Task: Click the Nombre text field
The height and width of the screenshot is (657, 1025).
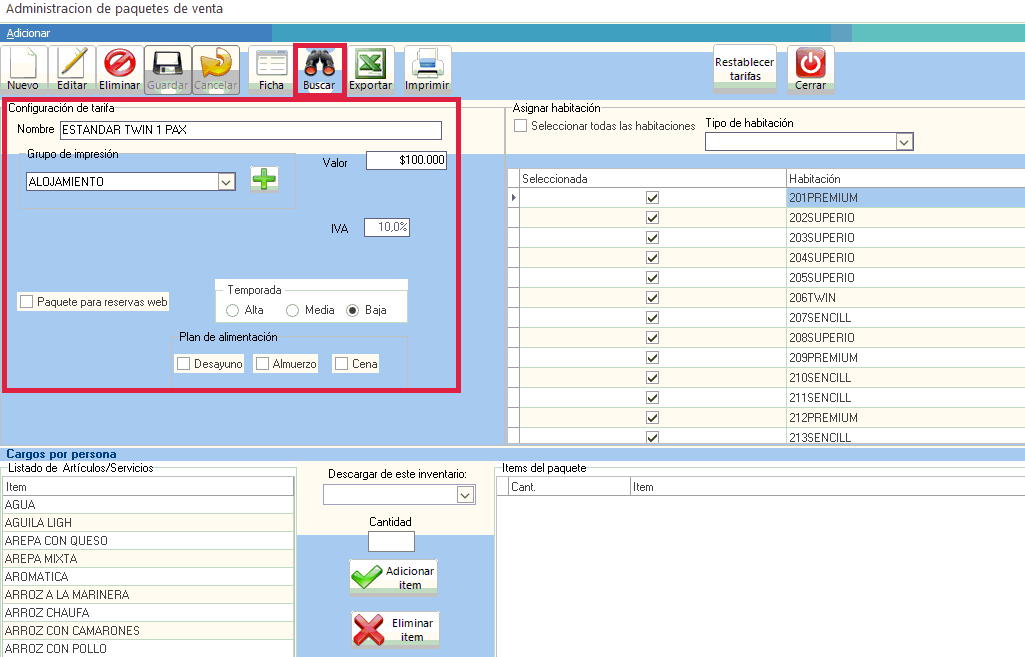Action: [x=250, y=130]
